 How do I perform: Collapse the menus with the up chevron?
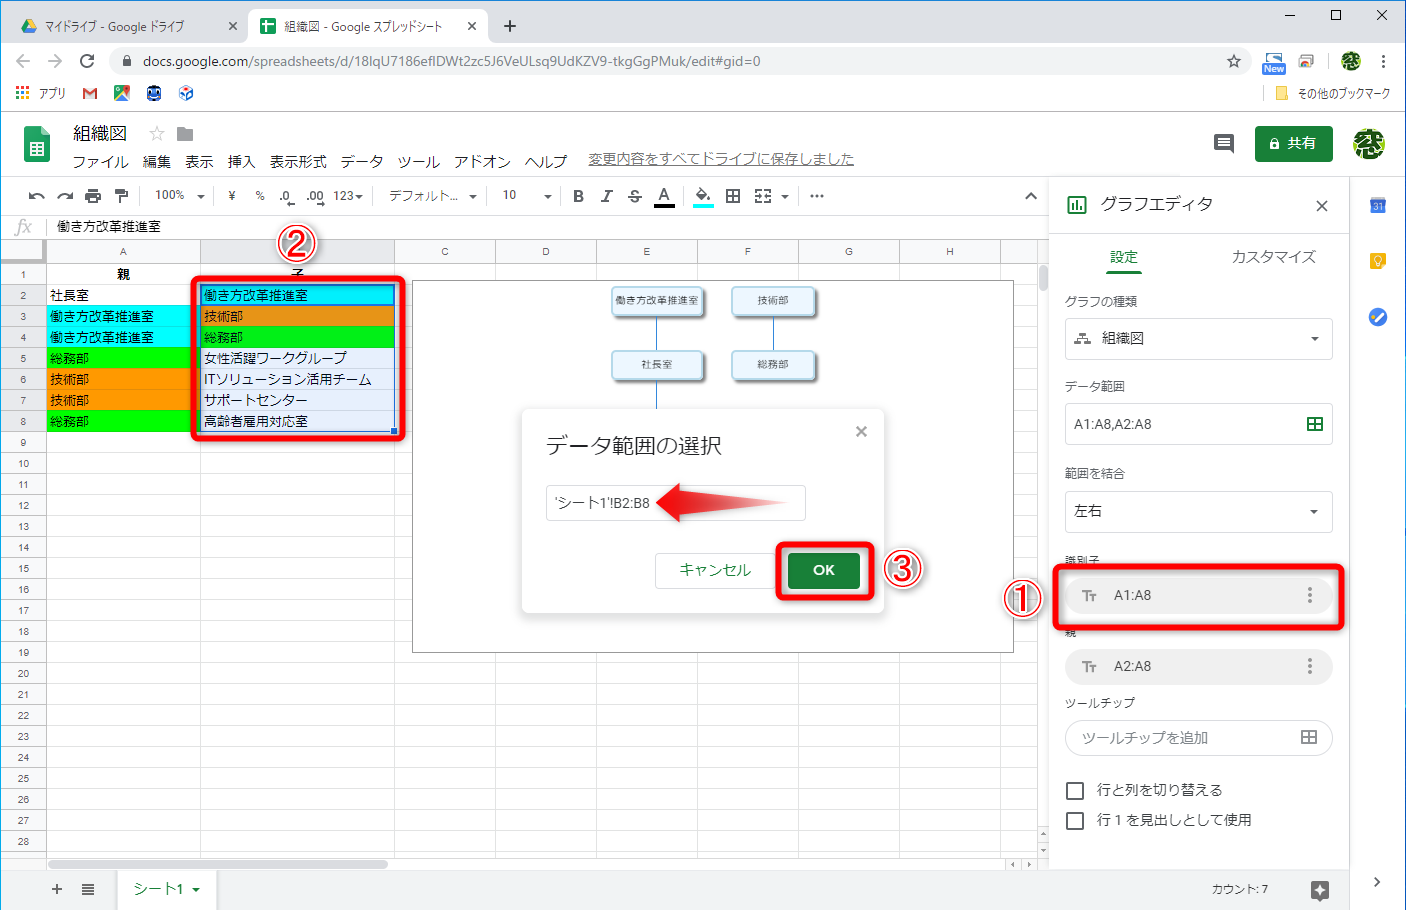[x=1031, y=196]
